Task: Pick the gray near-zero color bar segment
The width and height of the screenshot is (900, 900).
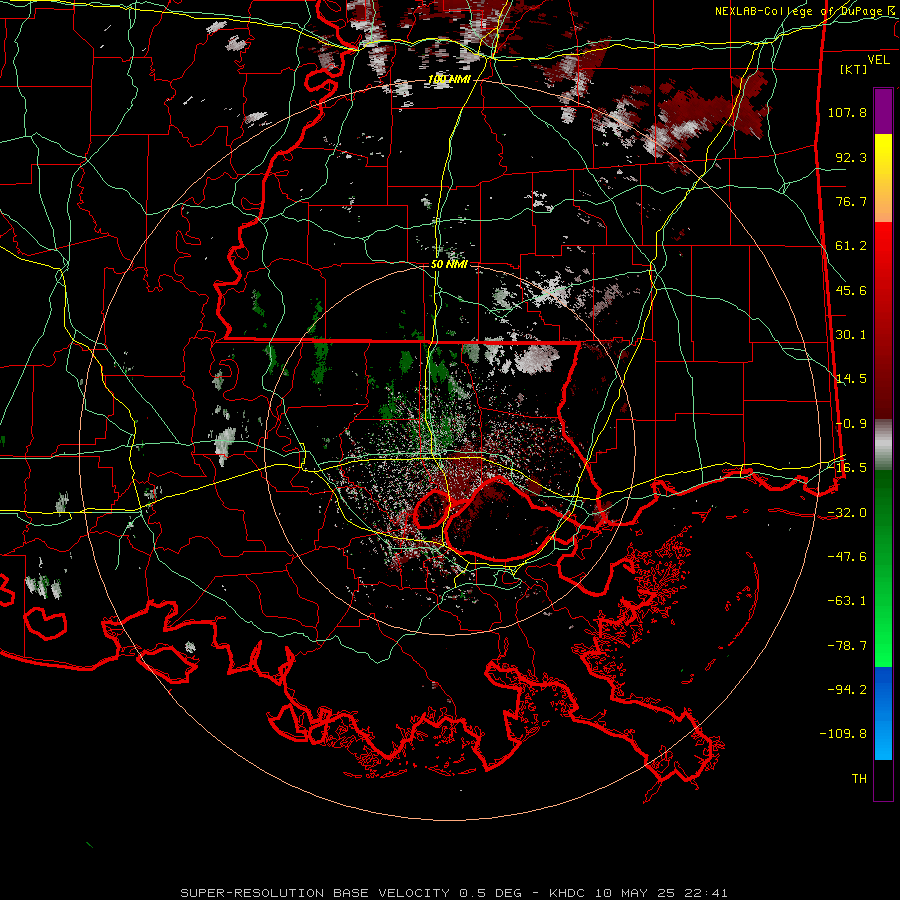Action: [x=883, y=445]
